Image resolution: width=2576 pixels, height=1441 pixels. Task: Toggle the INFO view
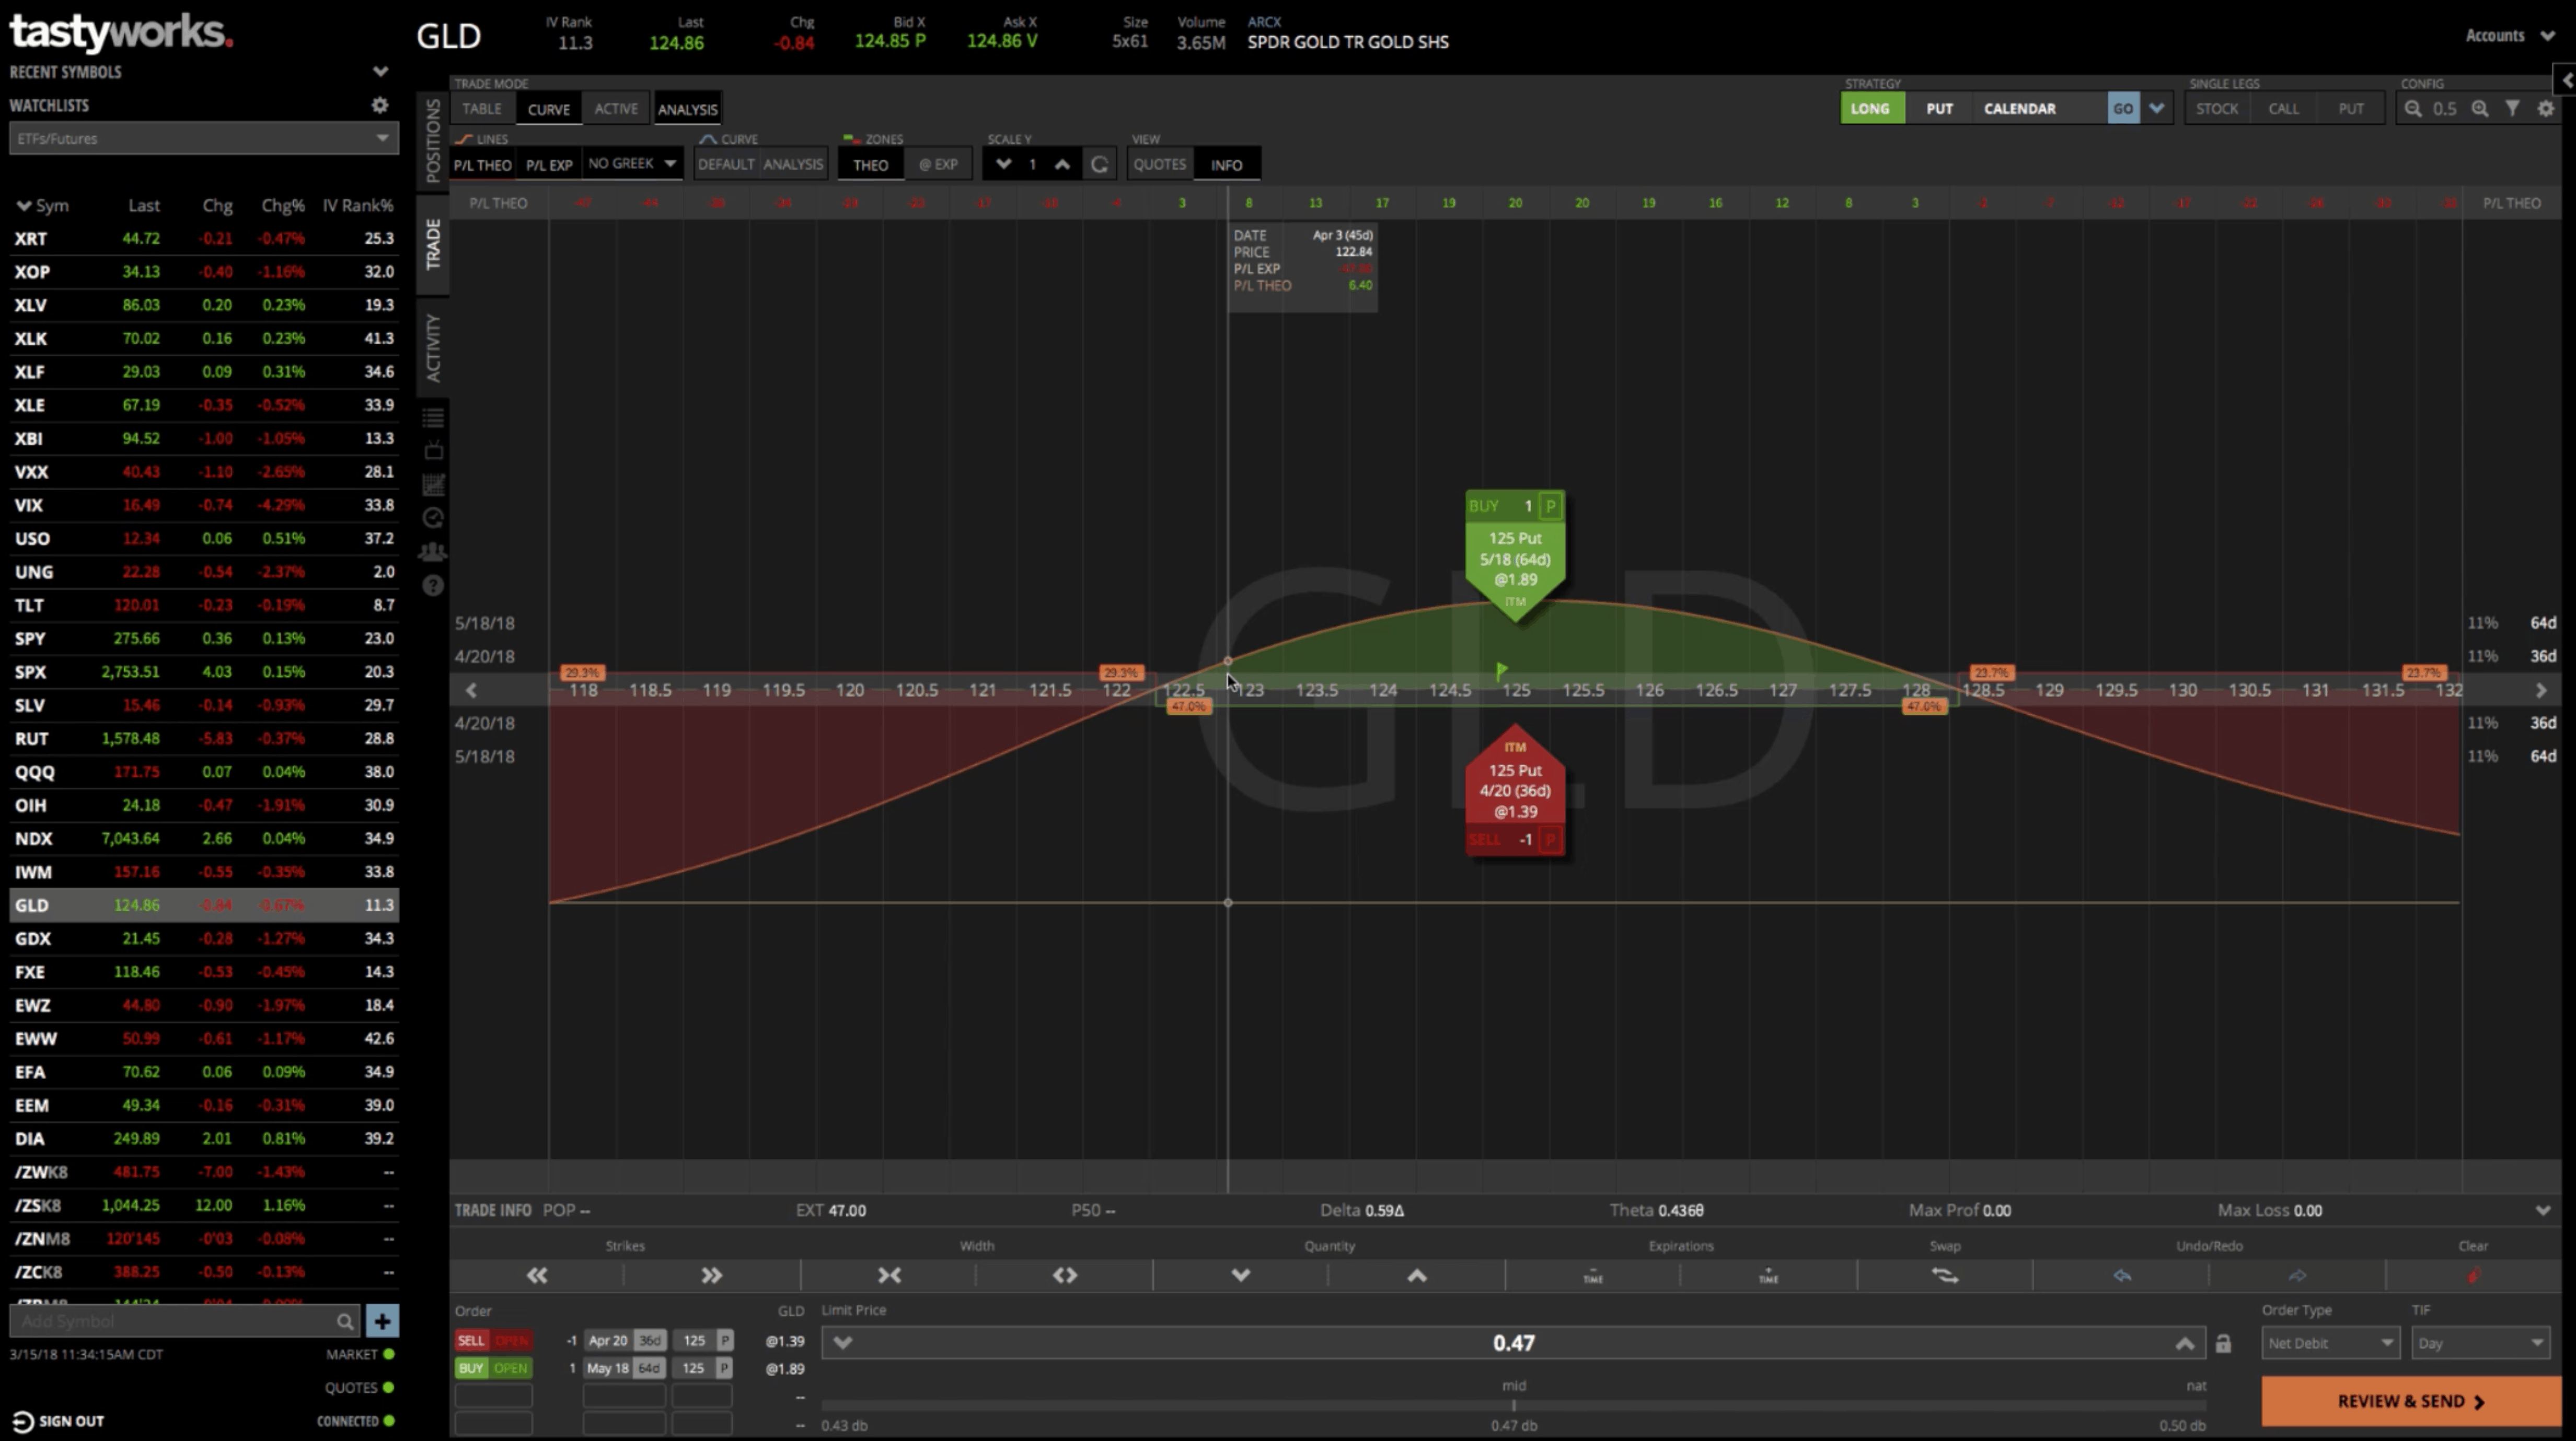(1226, 165)
